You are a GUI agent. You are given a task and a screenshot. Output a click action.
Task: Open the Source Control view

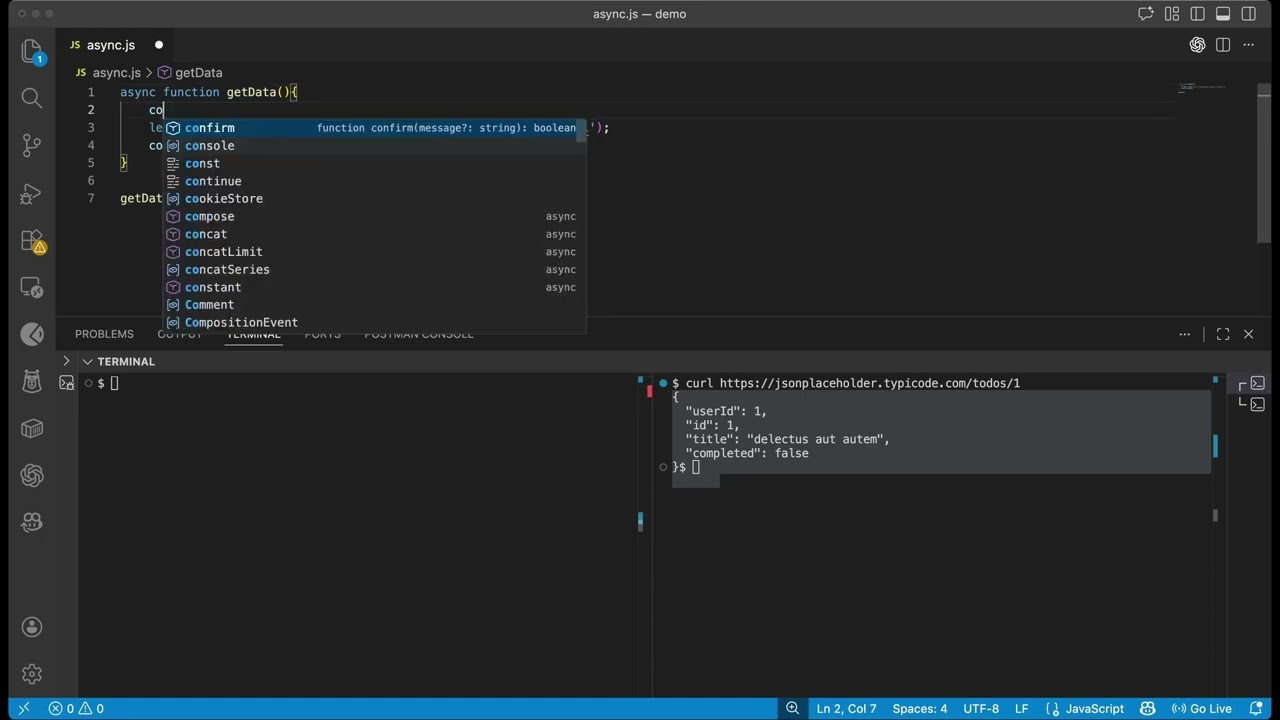32,145
